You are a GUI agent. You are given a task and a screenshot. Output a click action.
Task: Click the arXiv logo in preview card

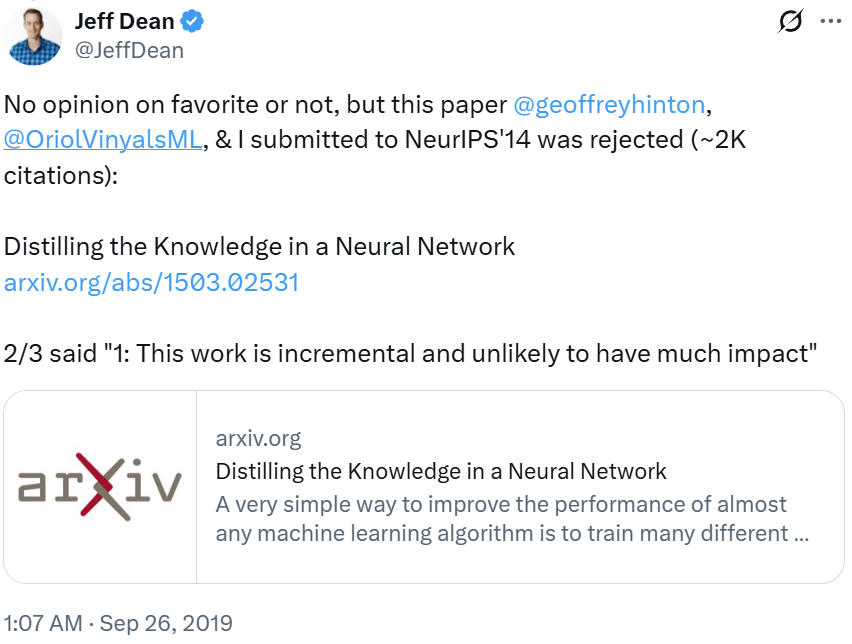[x=100, y=486]
